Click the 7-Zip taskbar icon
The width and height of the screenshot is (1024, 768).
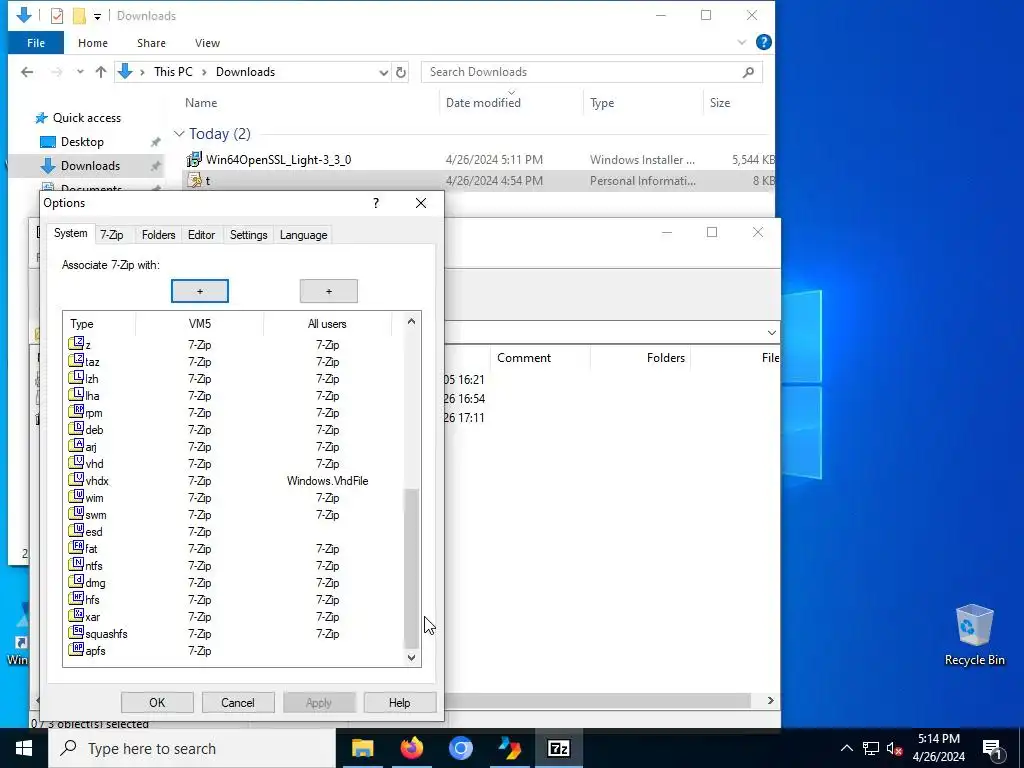(559, 748)
